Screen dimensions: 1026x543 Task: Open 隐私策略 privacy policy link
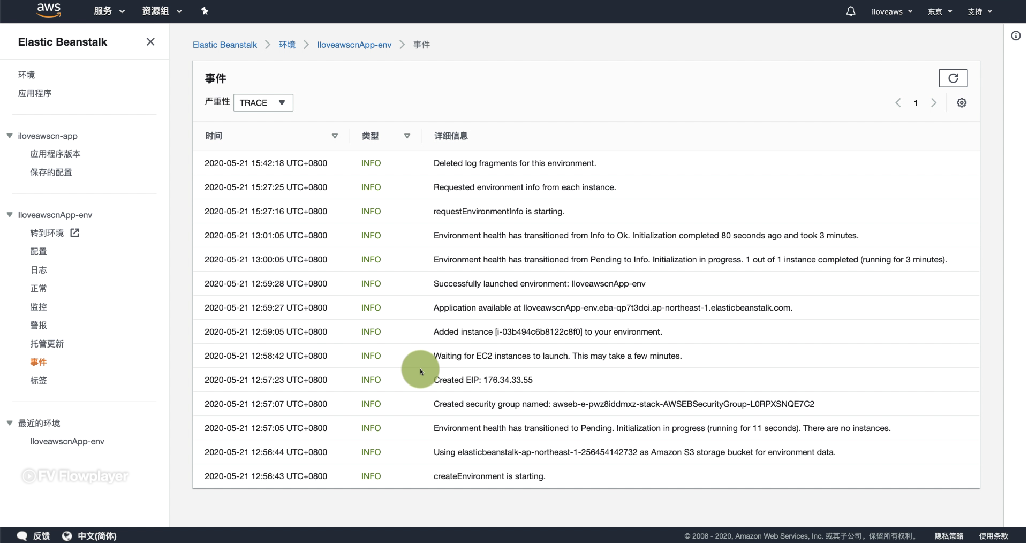point(949,536)
